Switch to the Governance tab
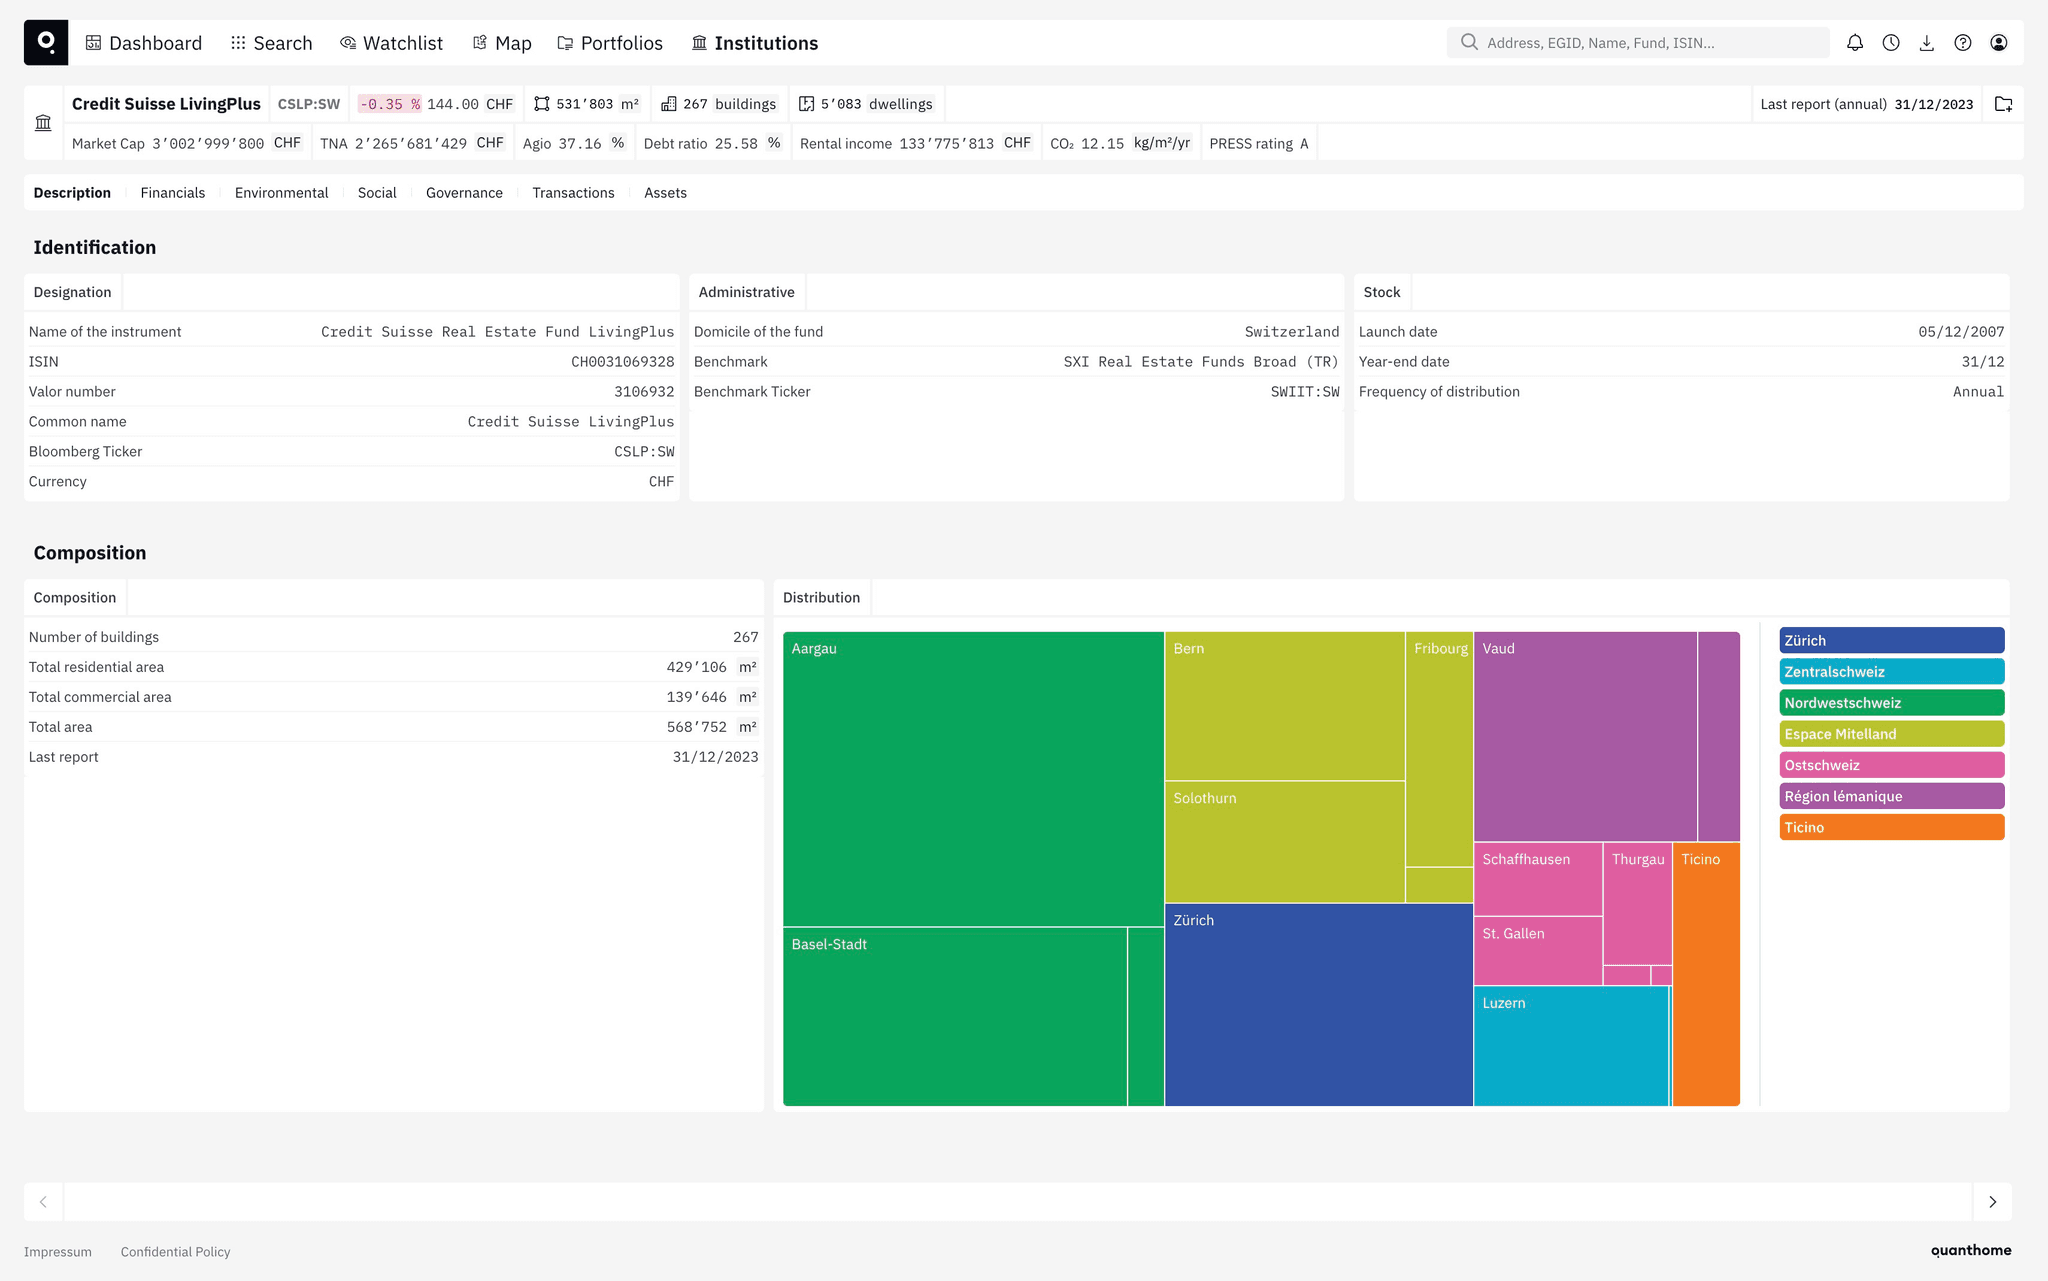The image size is (2048, 1281). point(464,193)
